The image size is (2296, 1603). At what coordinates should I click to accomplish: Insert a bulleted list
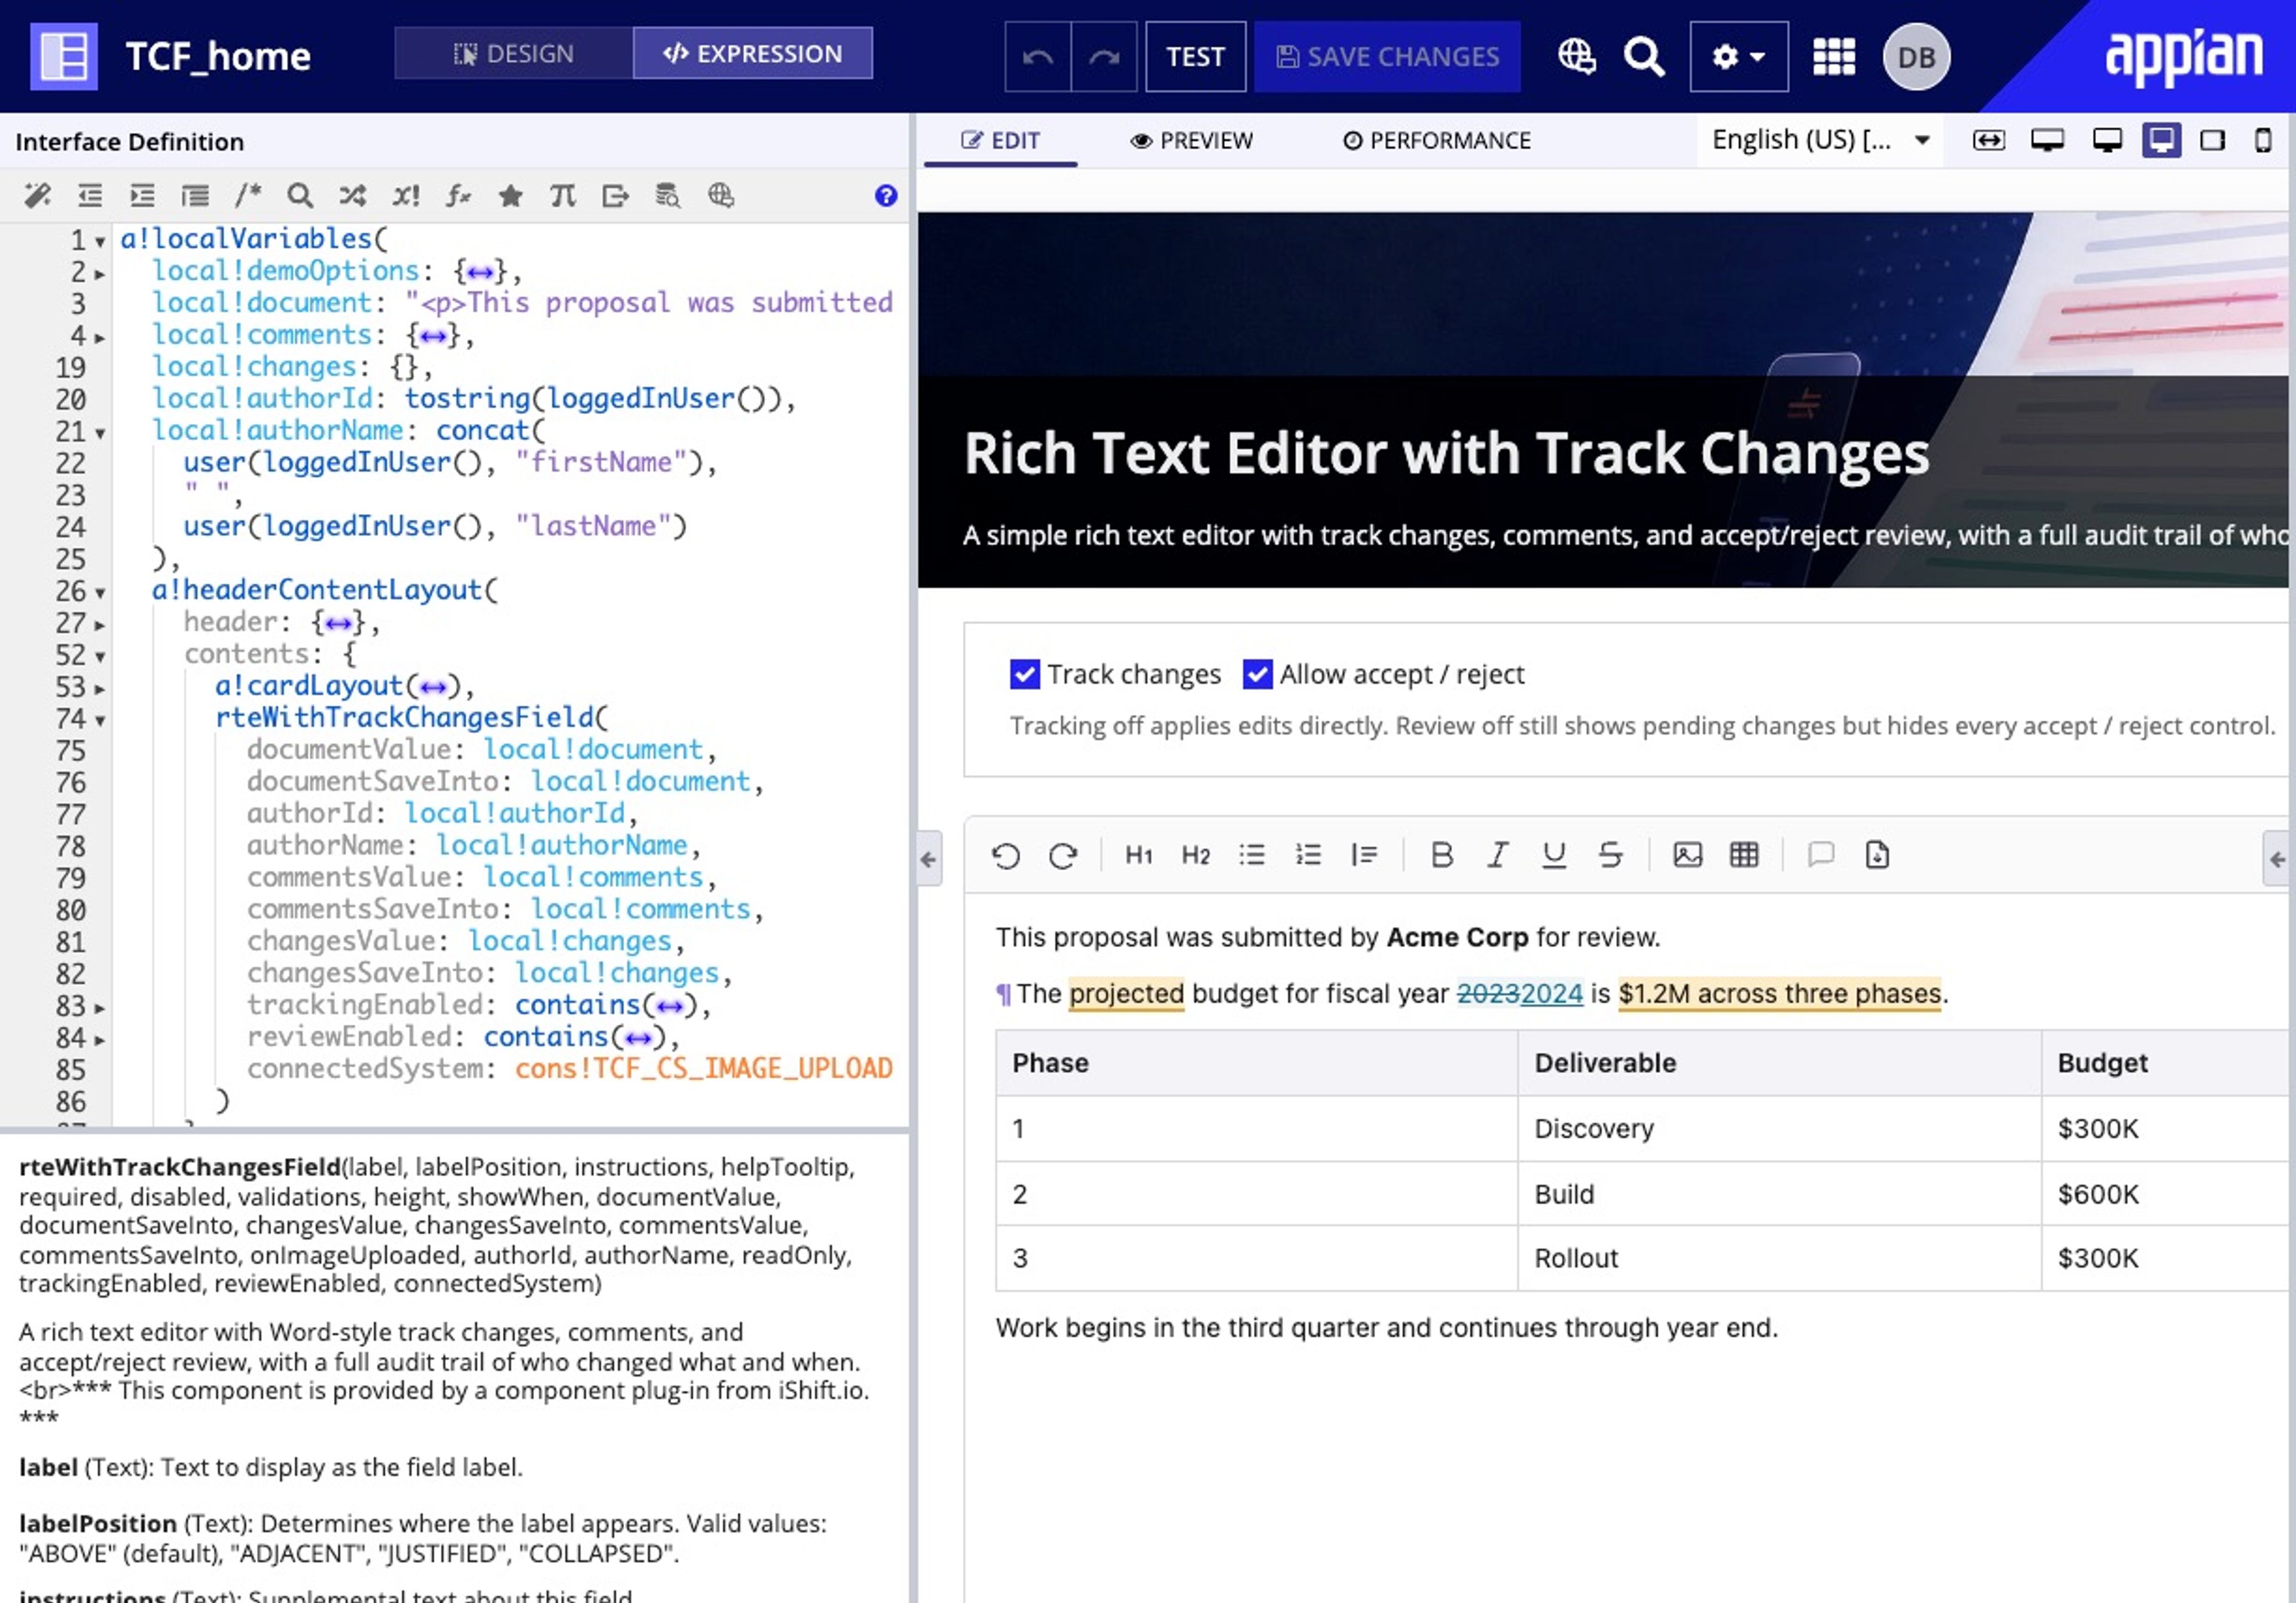1252,855
